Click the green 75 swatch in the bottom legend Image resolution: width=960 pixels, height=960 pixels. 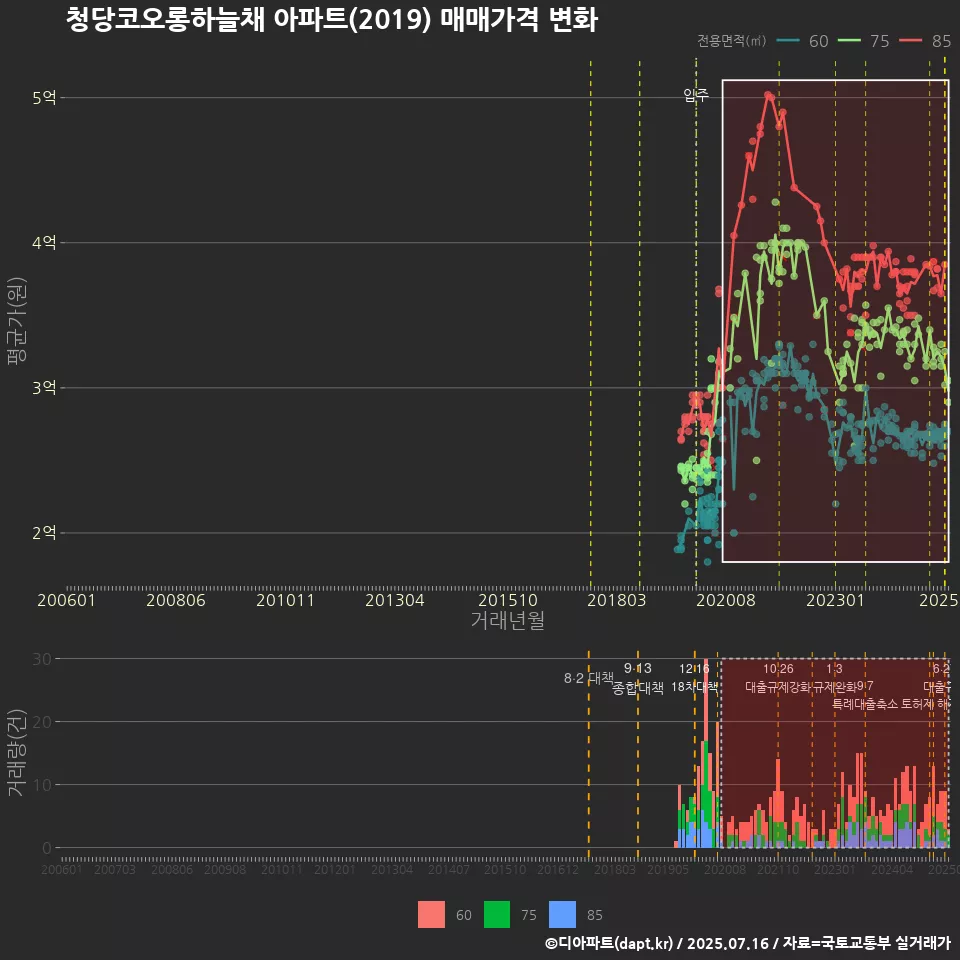(497, 915)
